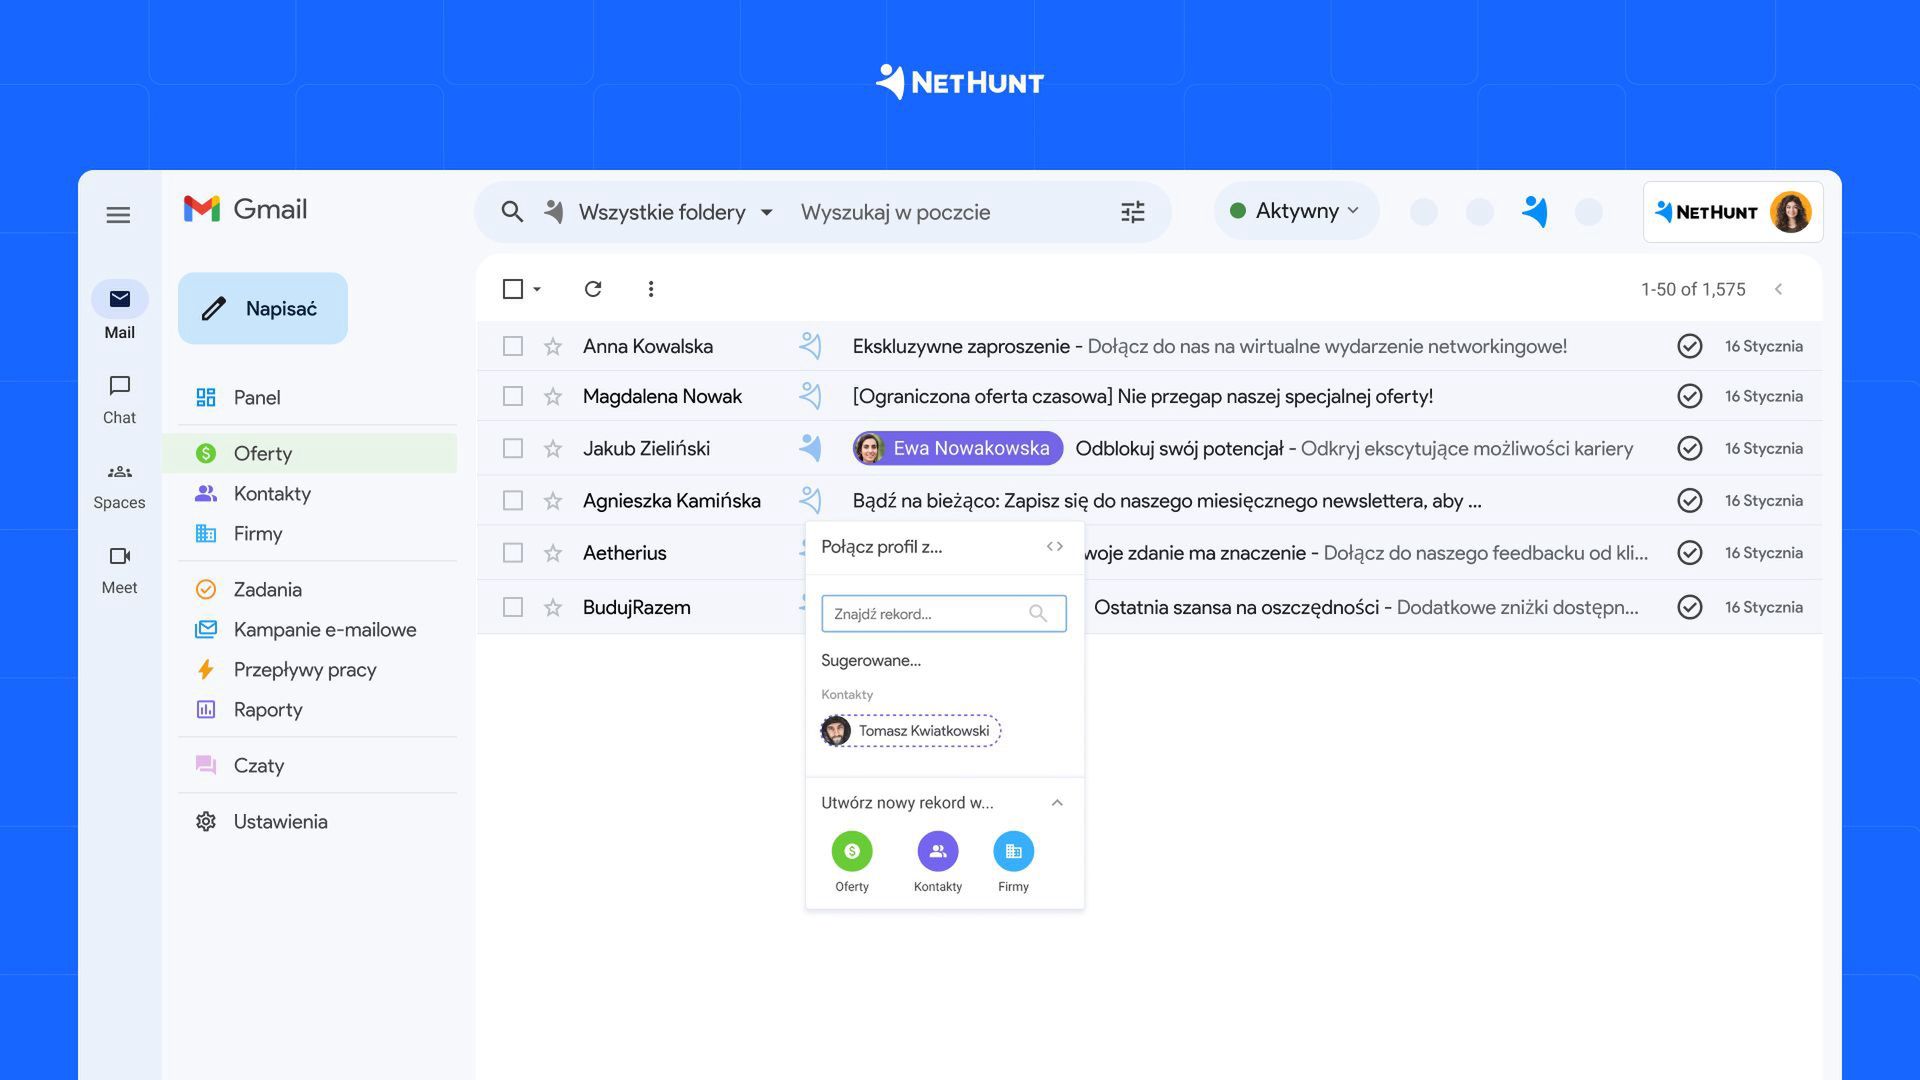This screenshot has width=1920, height=1080.
Task: Open the Ekskluzywne zaproszenie email subject
Action: coord(961,346)
